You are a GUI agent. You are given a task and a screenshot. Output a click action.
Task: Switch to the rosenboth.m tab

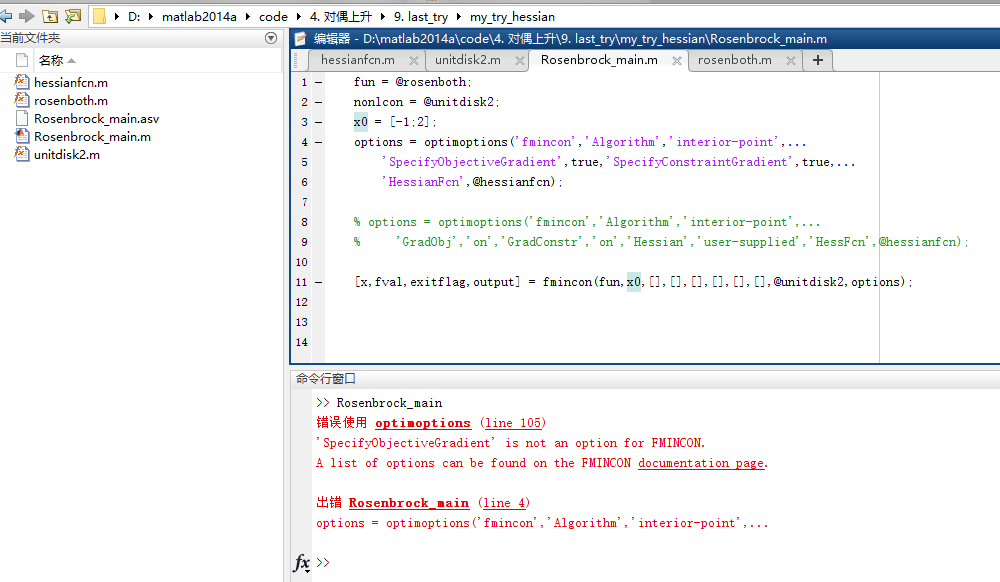point(734,60)
